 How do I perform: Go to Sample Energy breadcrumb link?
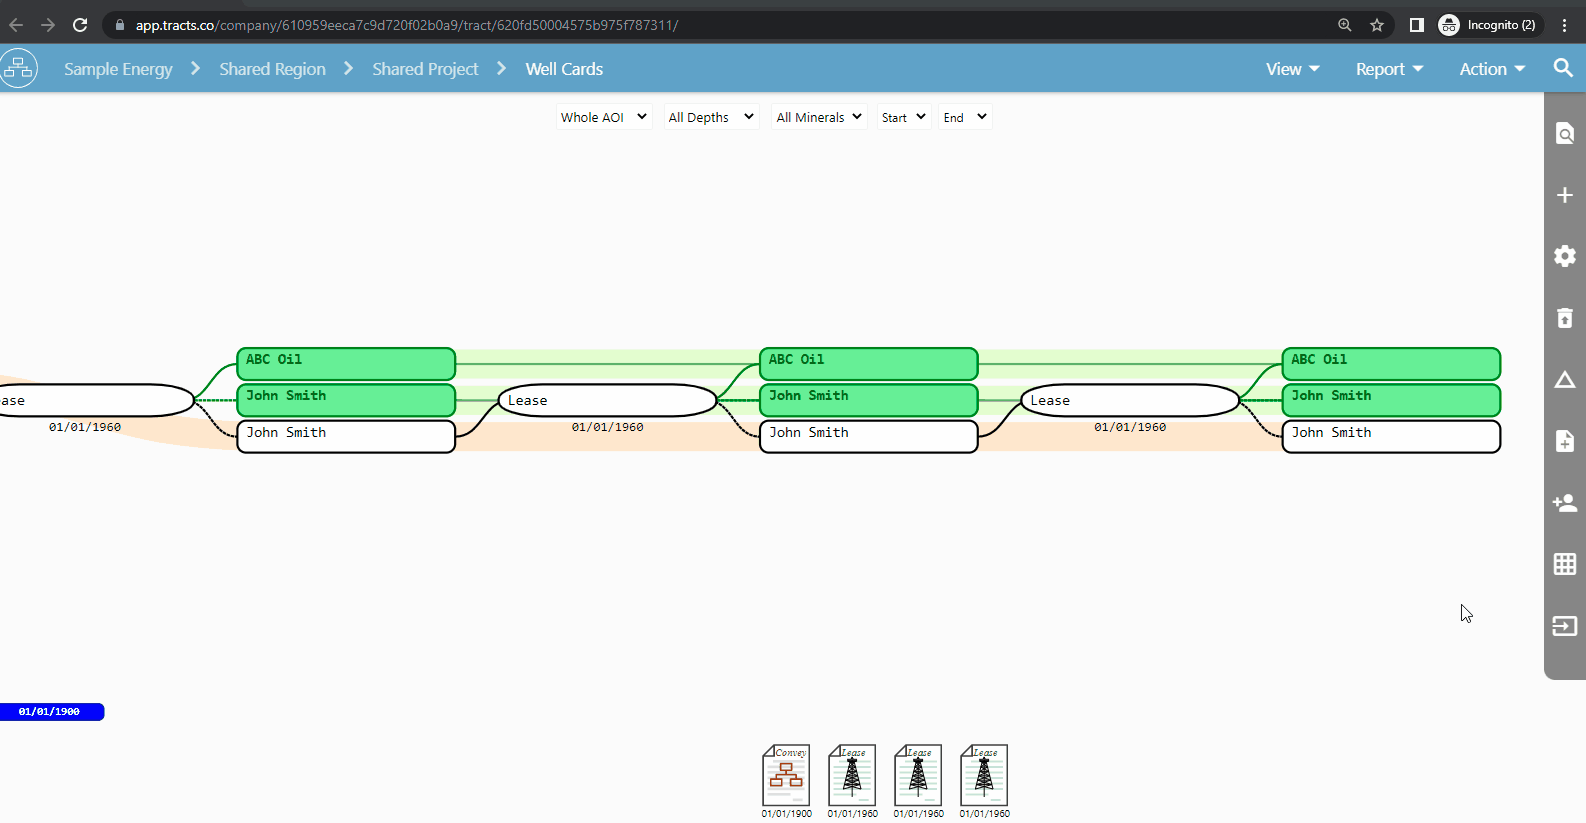click(x=118, y=69)
